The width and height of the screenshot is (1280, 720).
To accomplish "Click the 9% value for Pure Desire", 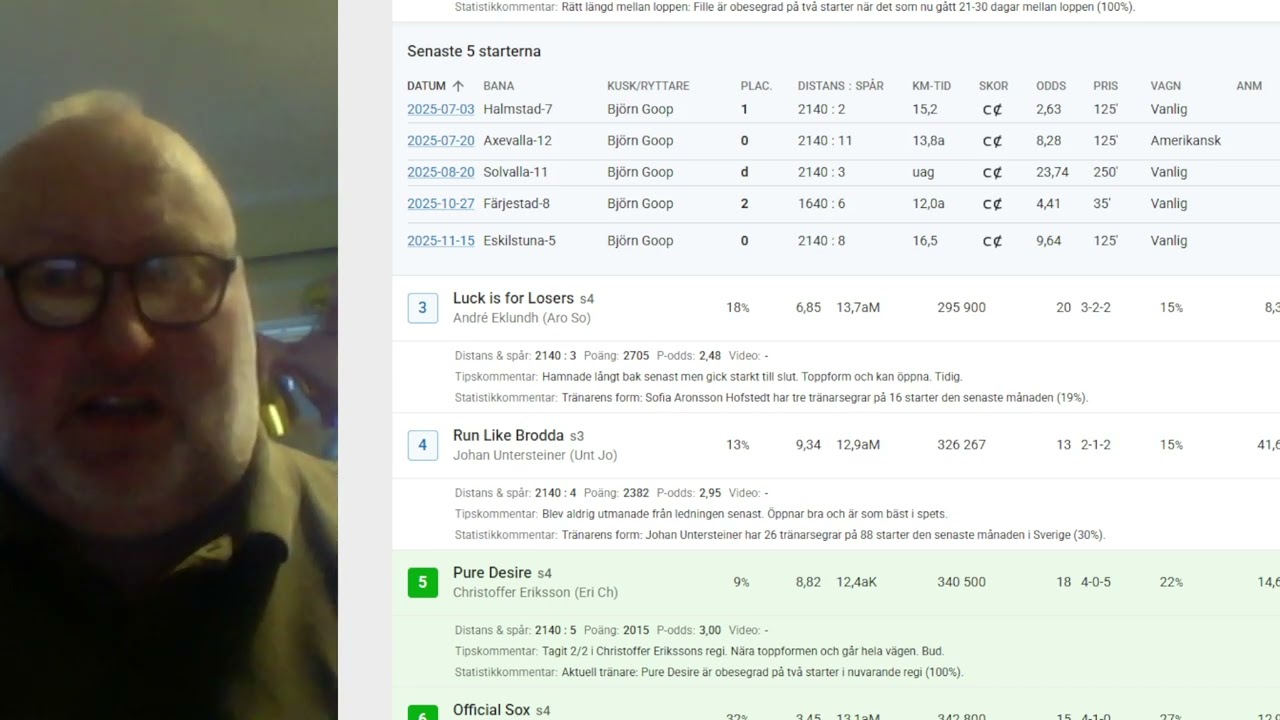I will [x=741, y=582].
